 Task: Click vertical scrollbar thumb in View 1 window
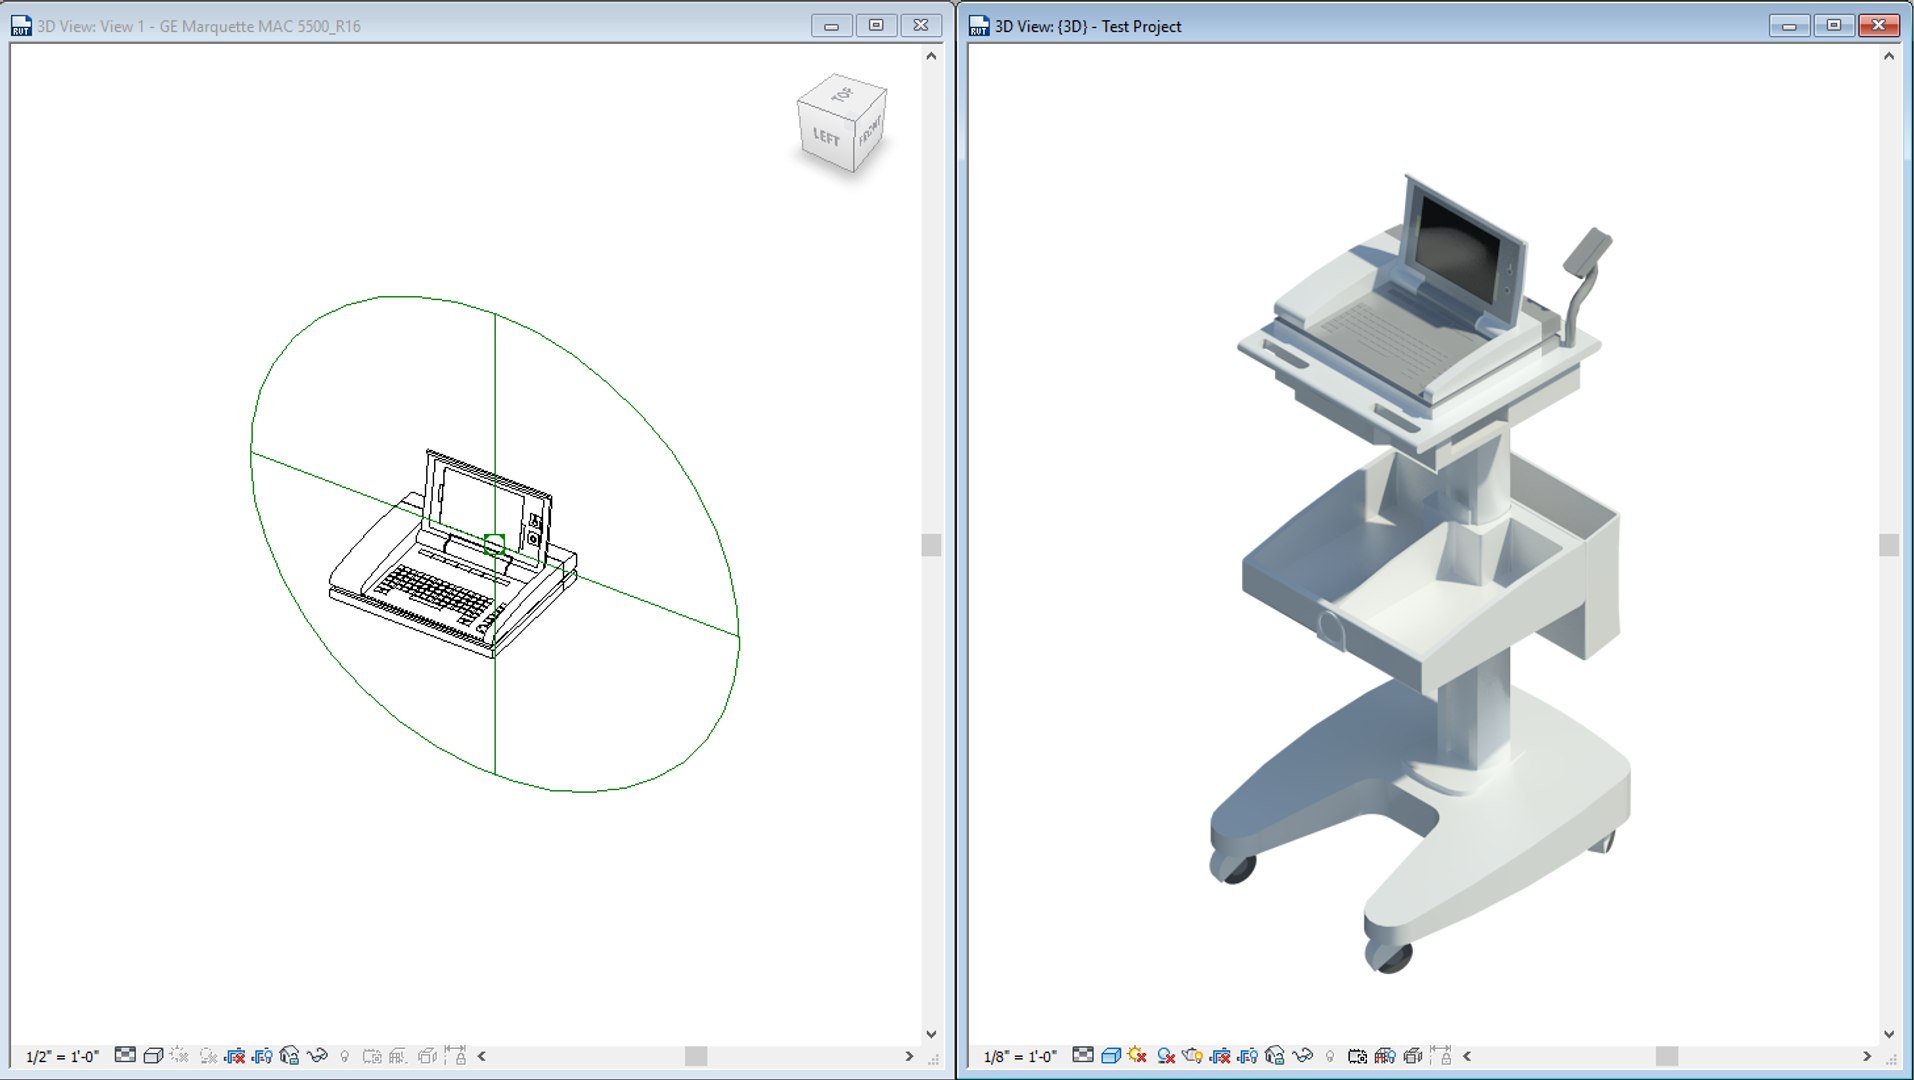click(931, 544)
